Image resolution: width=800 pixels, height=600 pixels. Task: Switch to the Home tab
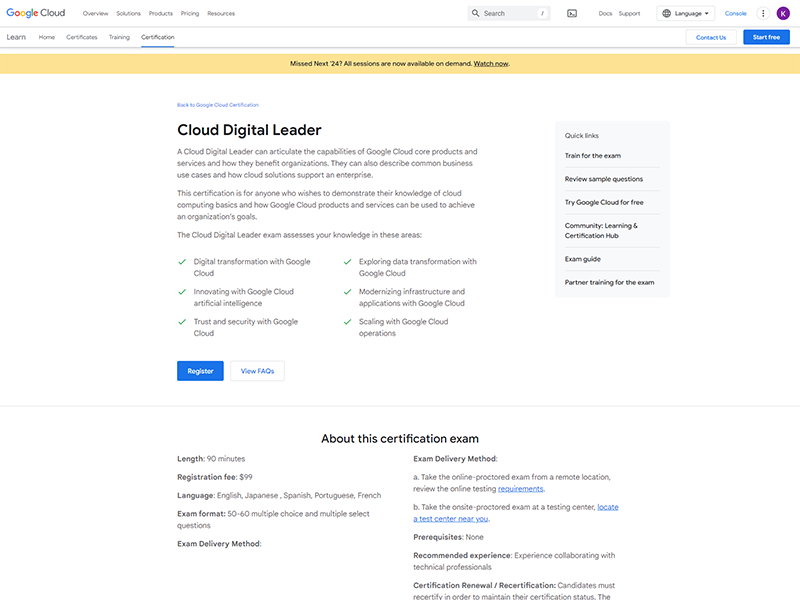click(47, 37)
